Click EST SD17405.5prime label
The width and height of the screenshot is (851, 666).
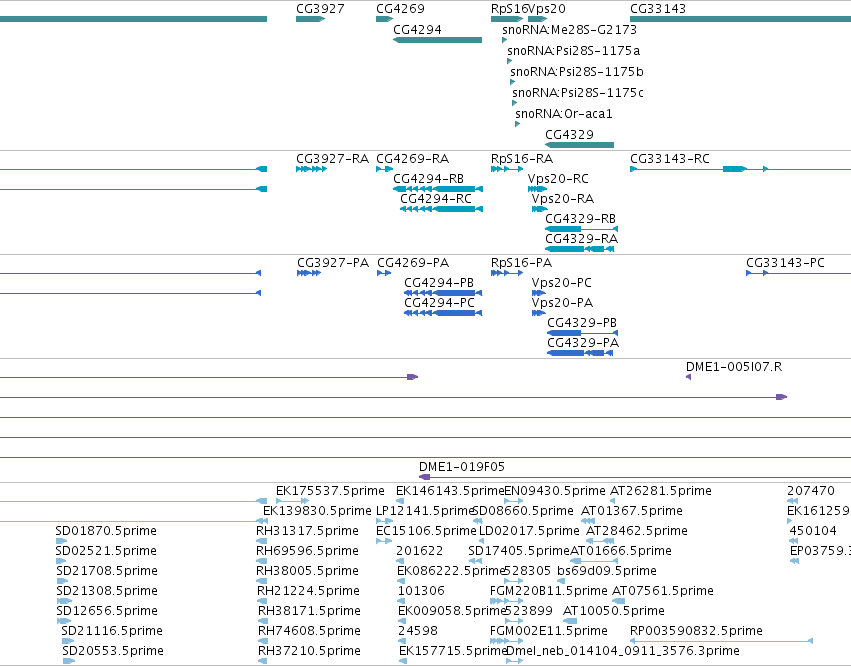519,551
